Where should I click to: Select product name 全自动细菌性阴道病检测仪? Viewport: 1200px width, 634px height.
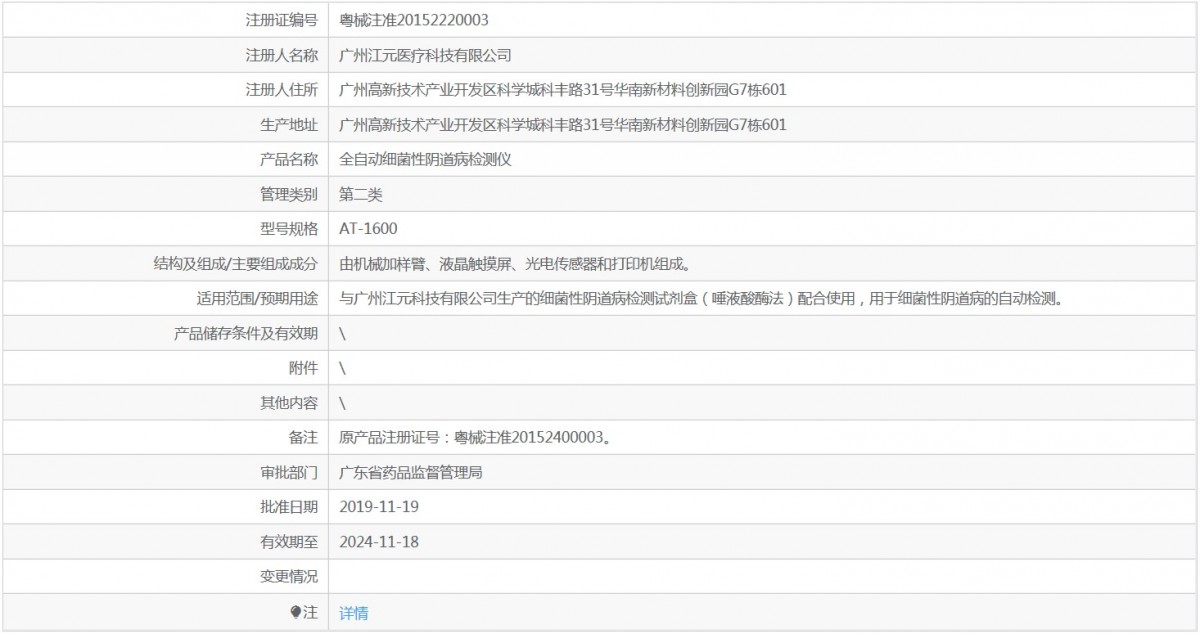click(426, 159)
